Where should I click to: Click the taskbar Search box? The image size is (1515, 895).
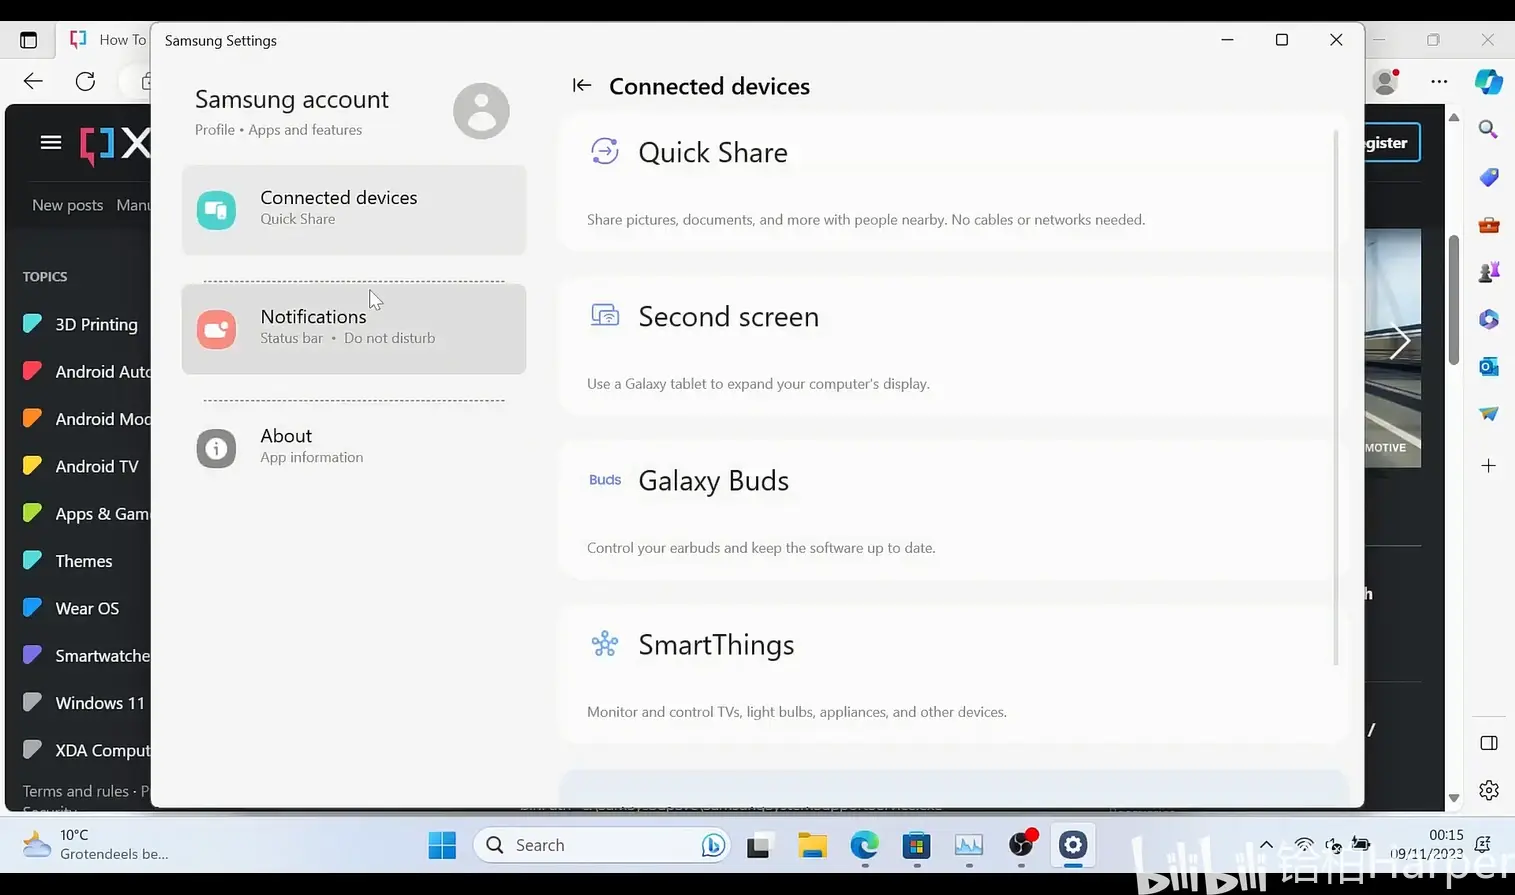tap(603, 845)
